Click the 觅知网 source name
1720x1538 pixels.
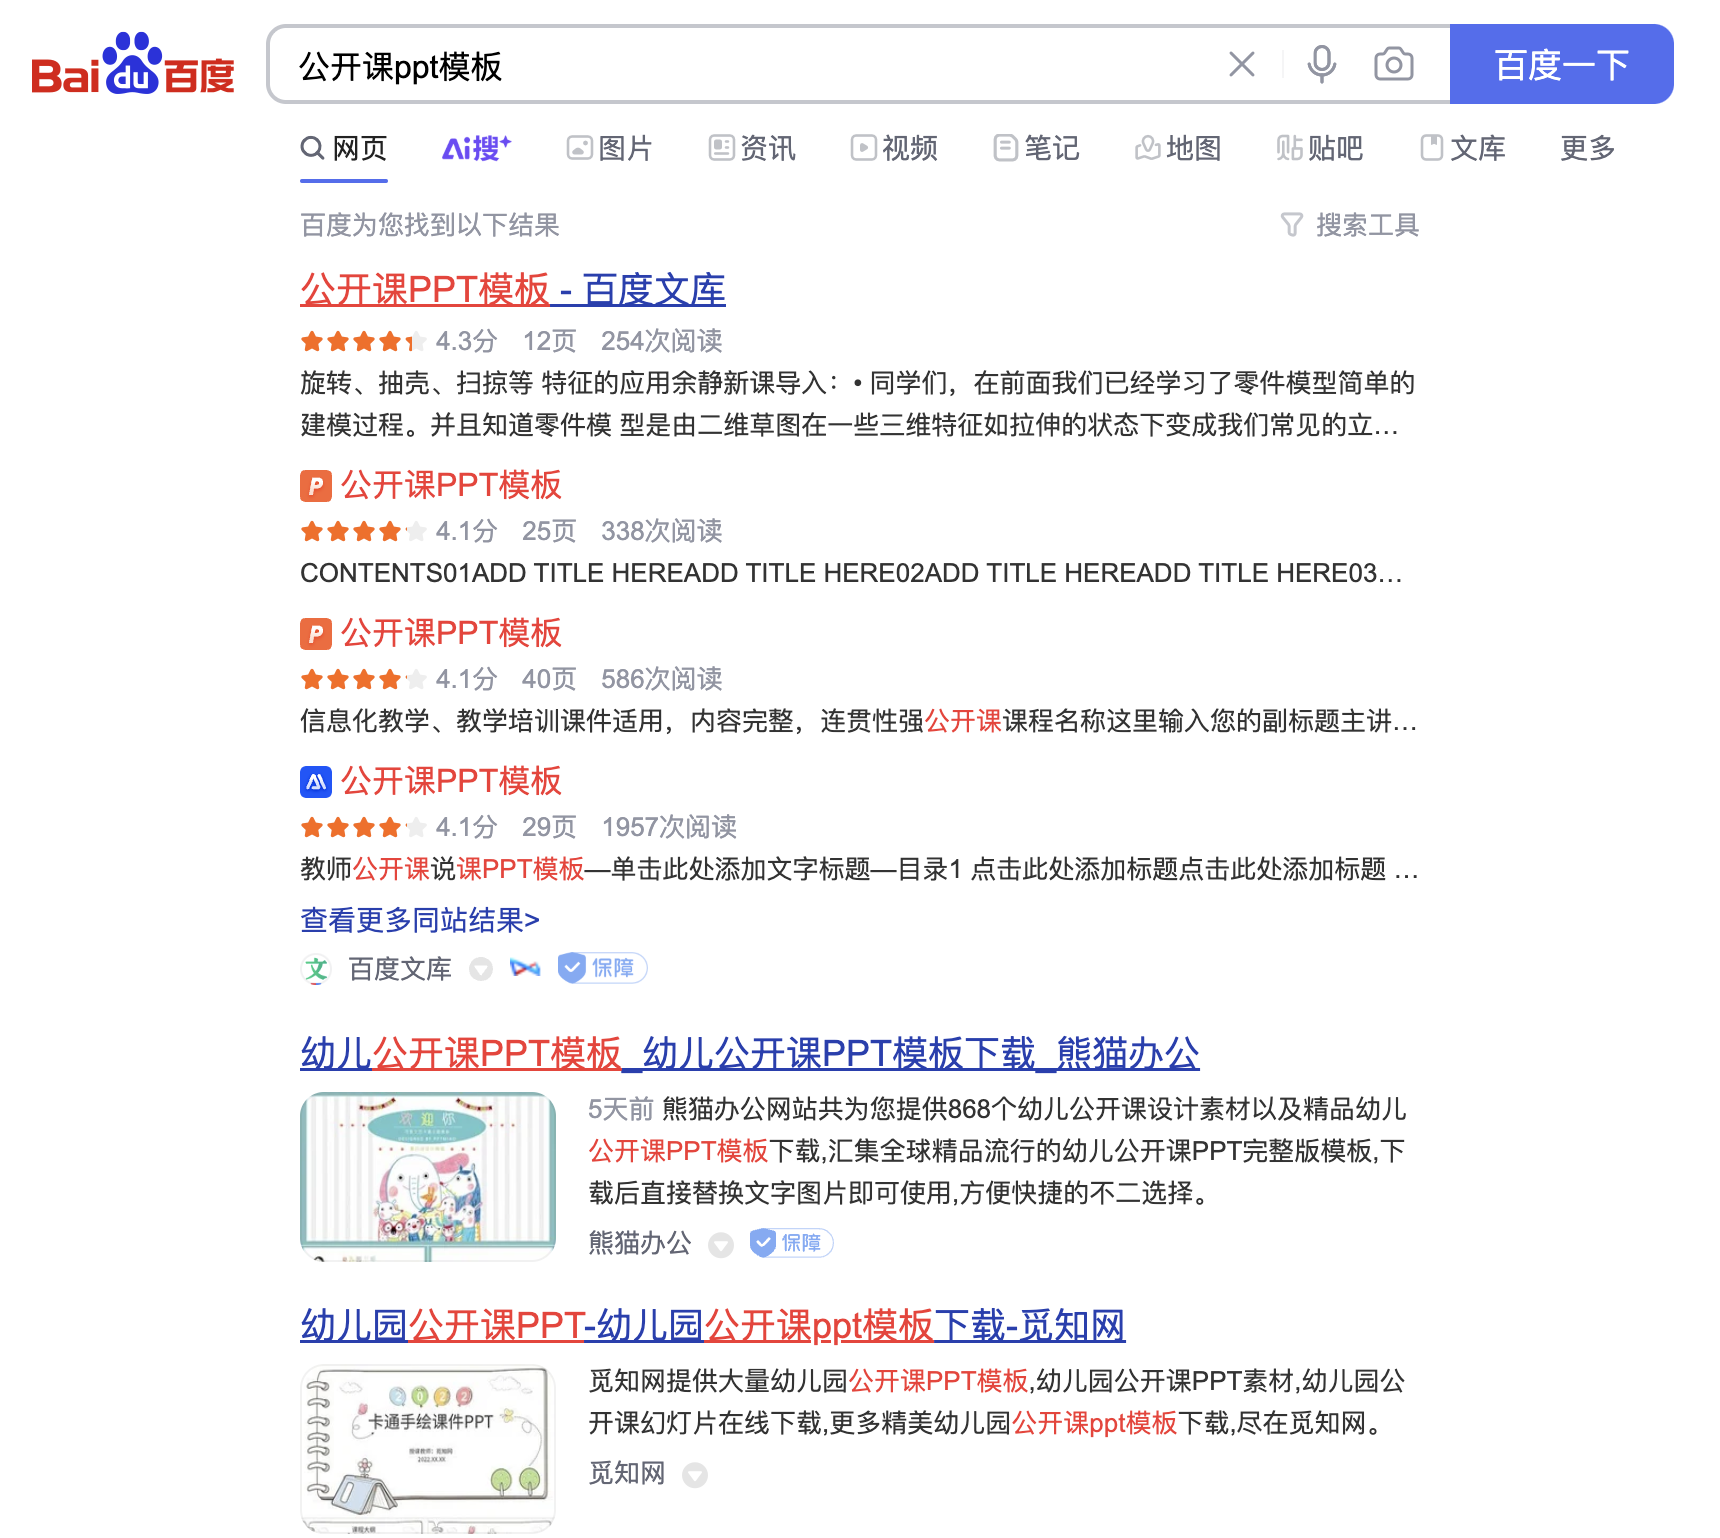(x=627, y=1473)
